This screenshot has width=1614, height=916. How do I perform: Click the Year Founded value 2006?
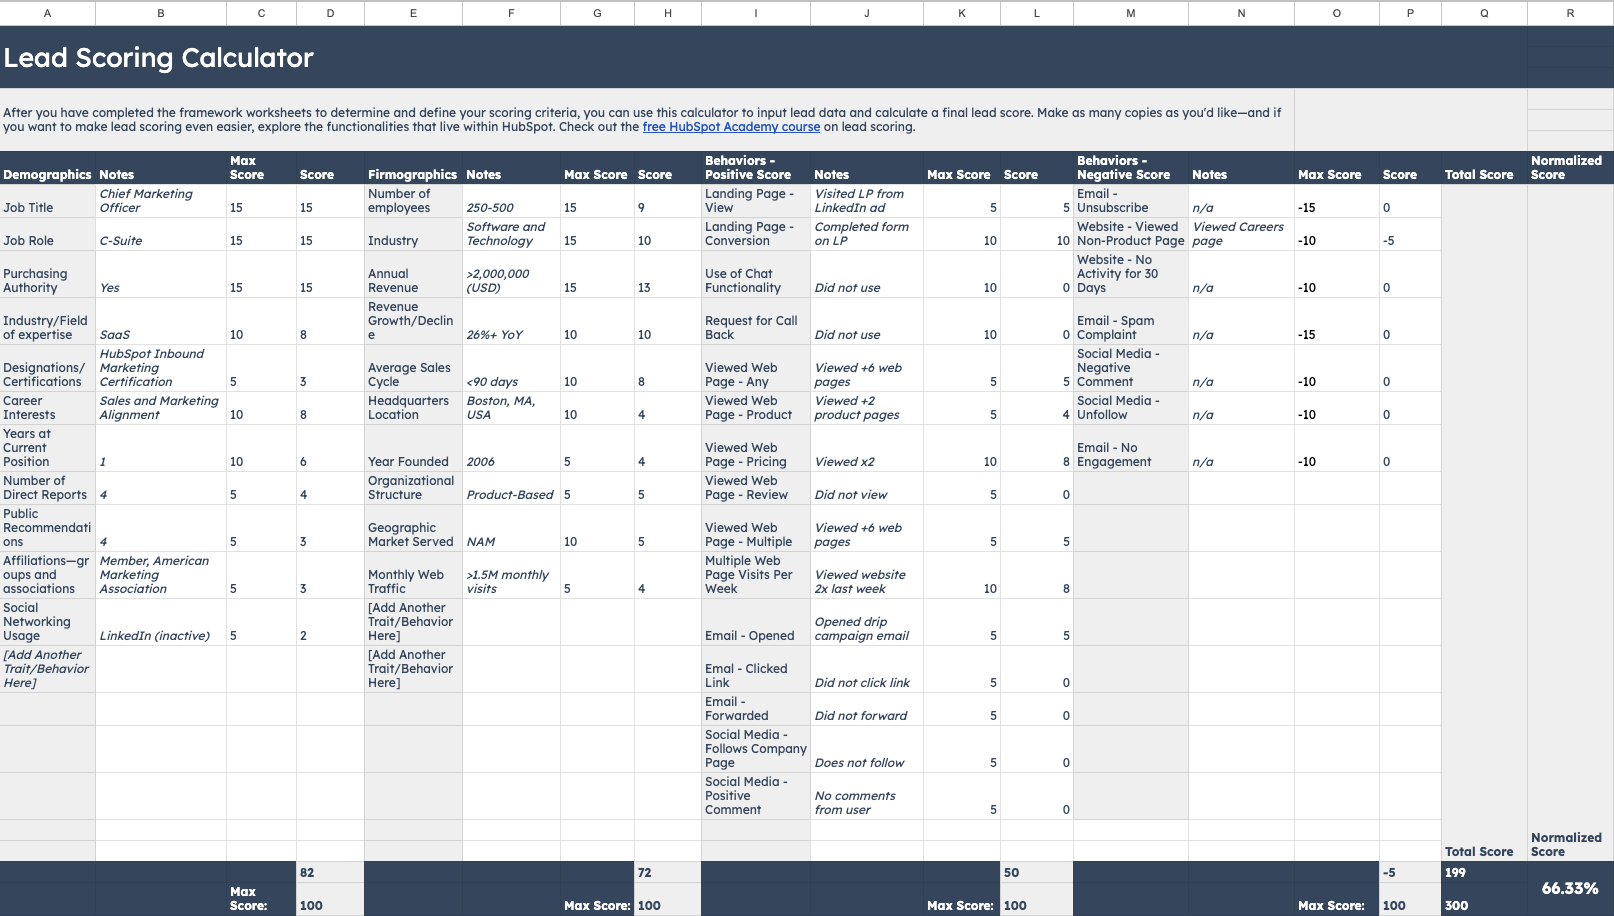[x=480, y=461]
